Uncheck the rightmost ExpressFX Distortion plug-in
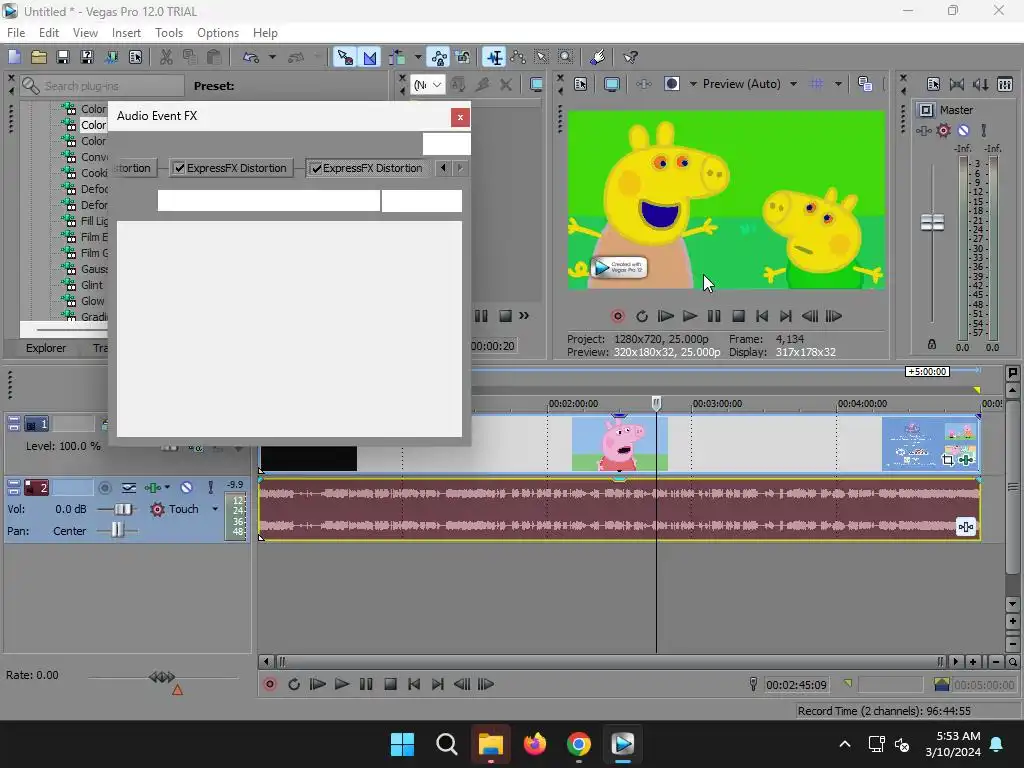Image resolution: width=1024 pixels, height=768 pixels. coord(317,168)
